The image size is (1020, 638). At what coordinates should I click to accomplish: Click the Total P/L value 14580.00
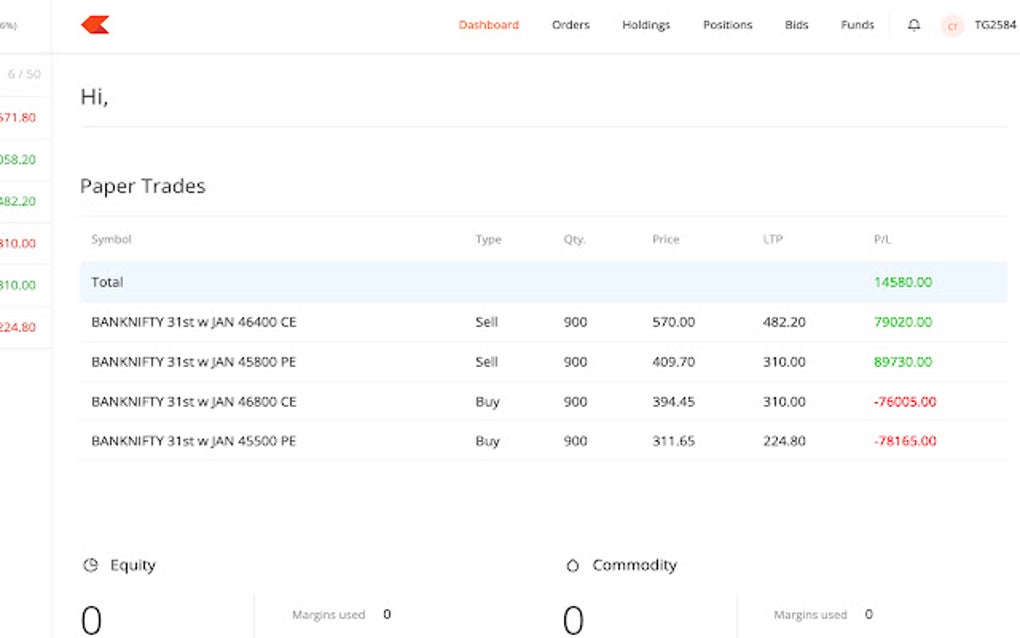[902, 283]
